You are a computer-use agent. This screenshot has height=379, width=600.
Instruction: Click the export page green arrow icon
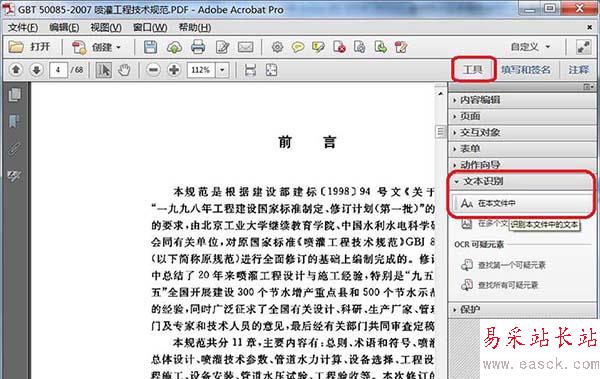click(381, 47)
